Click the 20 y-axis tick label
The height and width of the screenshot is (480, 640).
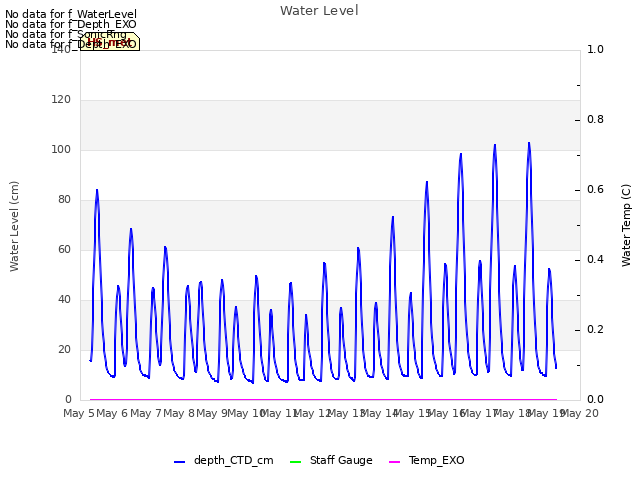pyautogui.click(x=64, y=349)
